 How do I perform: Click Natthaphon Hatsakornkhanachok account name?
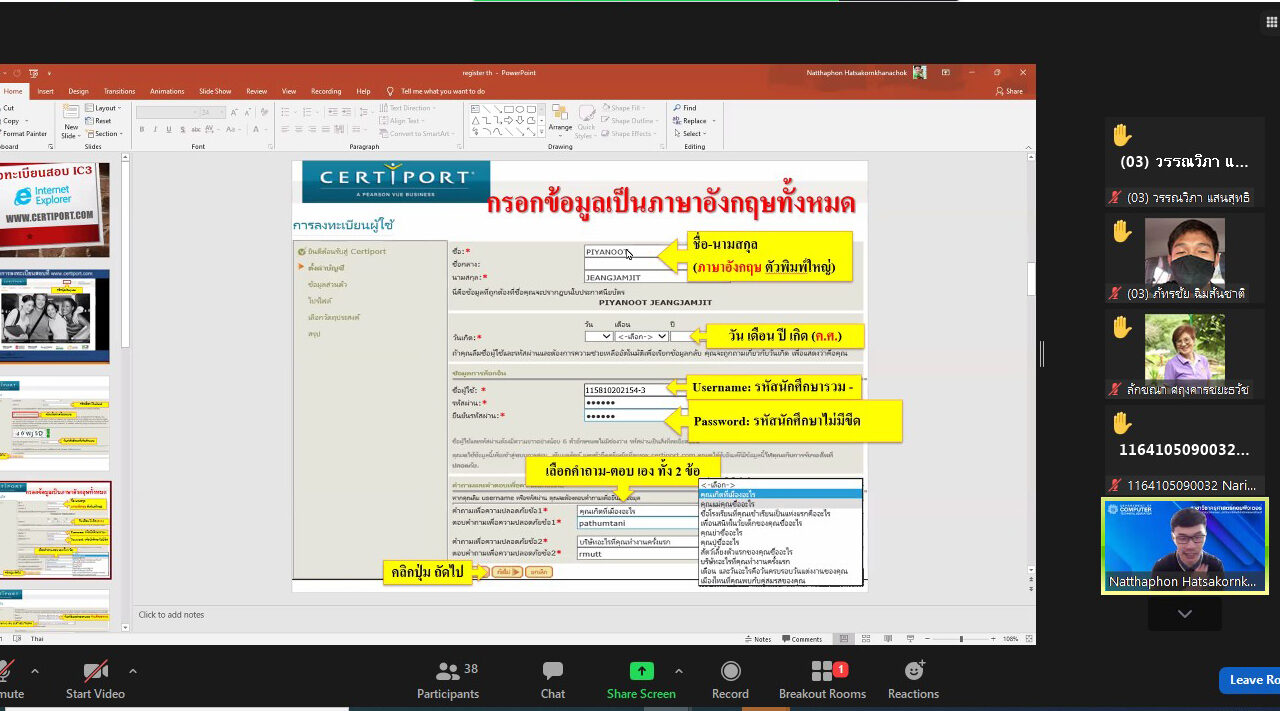[858, 73]
